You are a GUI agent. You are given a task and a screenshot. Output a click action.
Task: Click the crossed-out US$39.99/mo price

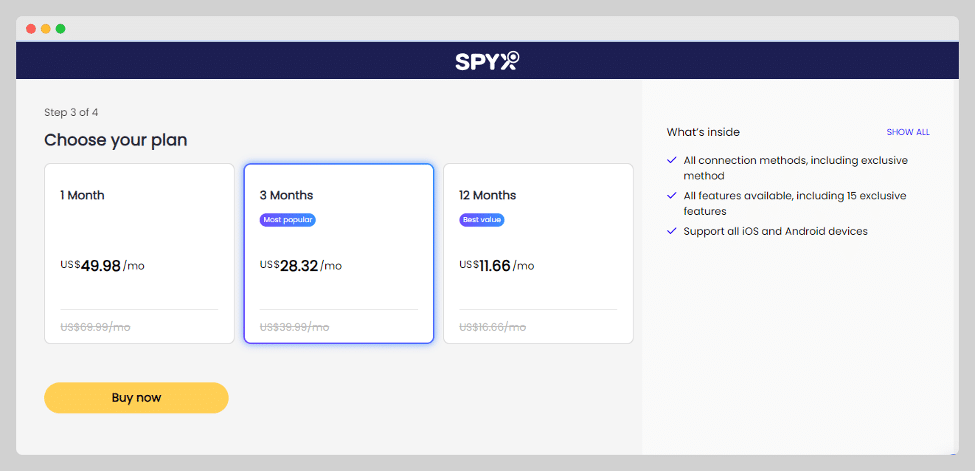[x=294, y=327]
